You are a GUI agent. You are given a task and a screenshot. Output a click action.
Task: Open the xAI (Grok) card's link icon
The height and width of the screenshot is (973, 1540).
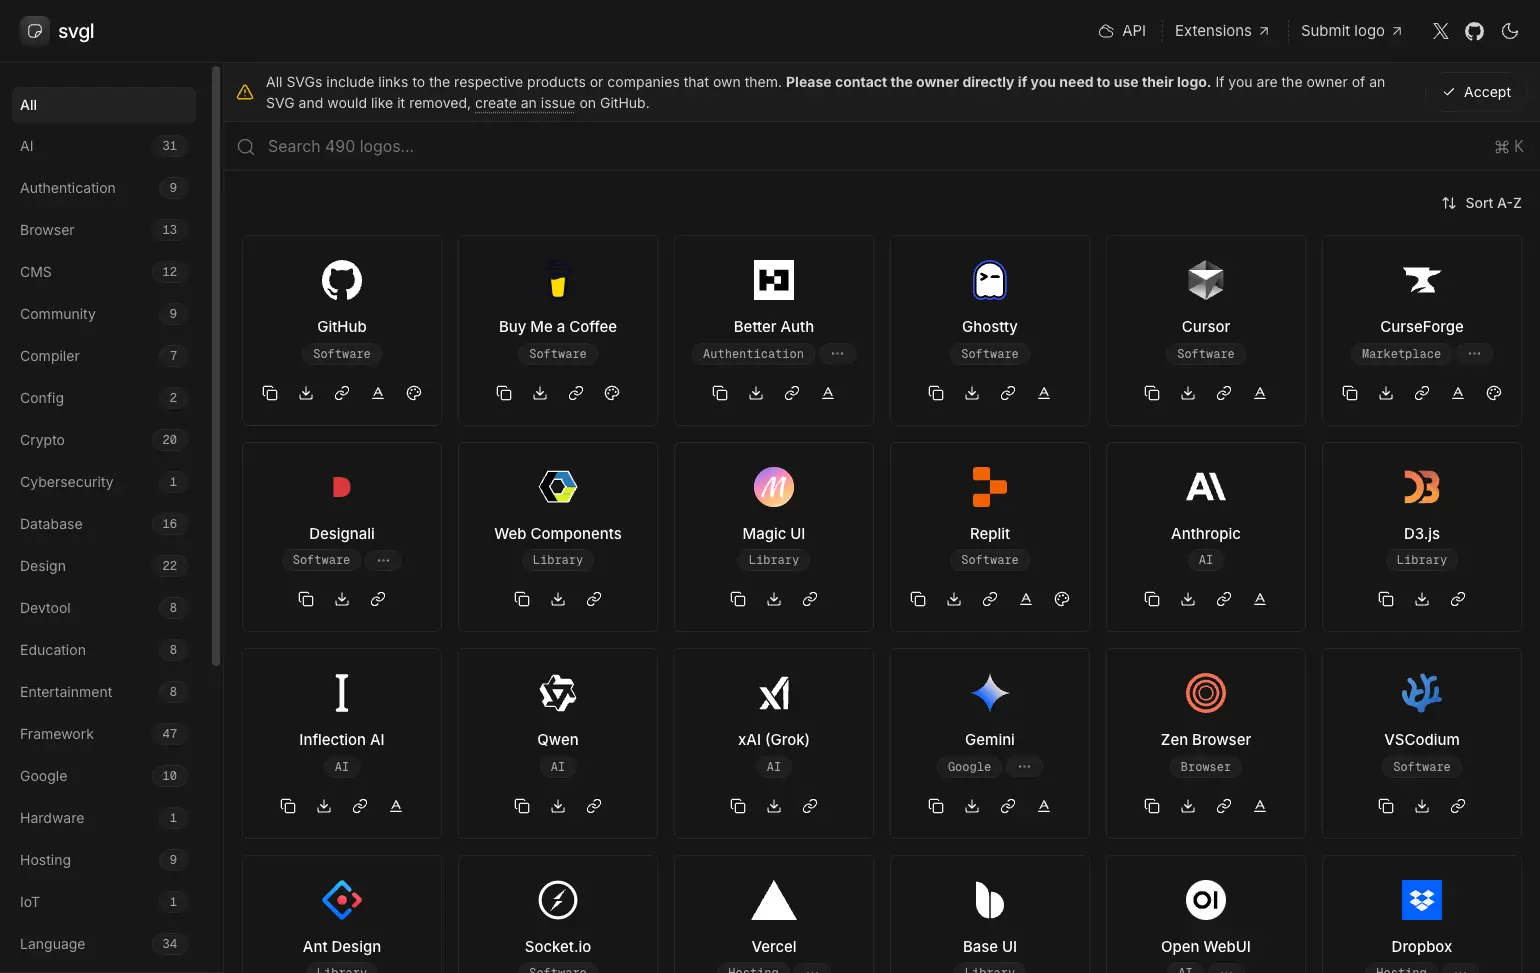pyautogui.click(x=810, y=806)
